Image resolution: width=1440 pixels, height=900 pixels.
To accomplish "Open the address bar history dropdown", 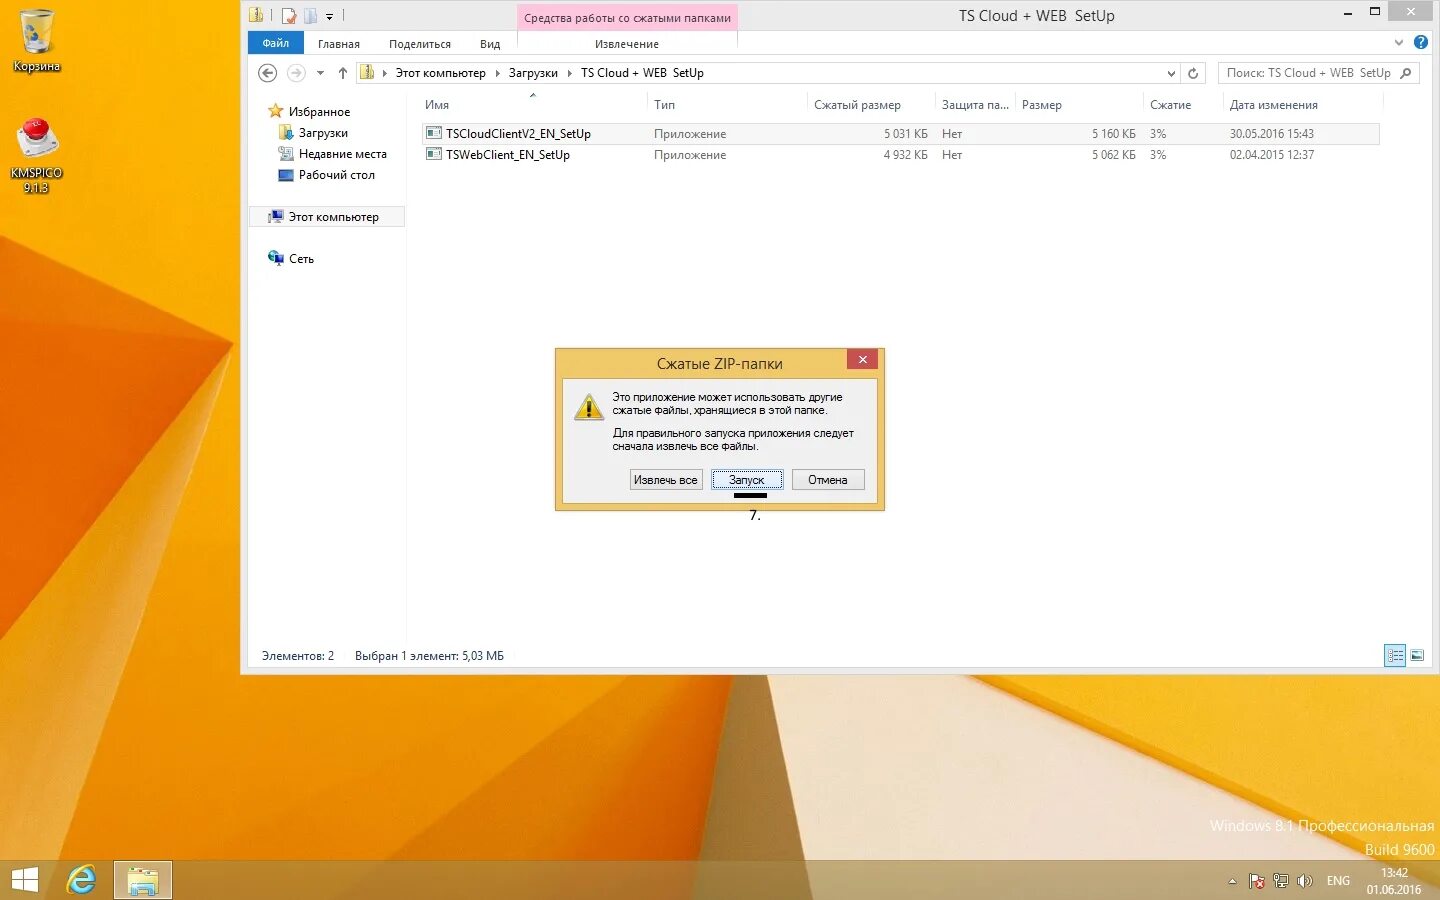I will [1171, 73].
